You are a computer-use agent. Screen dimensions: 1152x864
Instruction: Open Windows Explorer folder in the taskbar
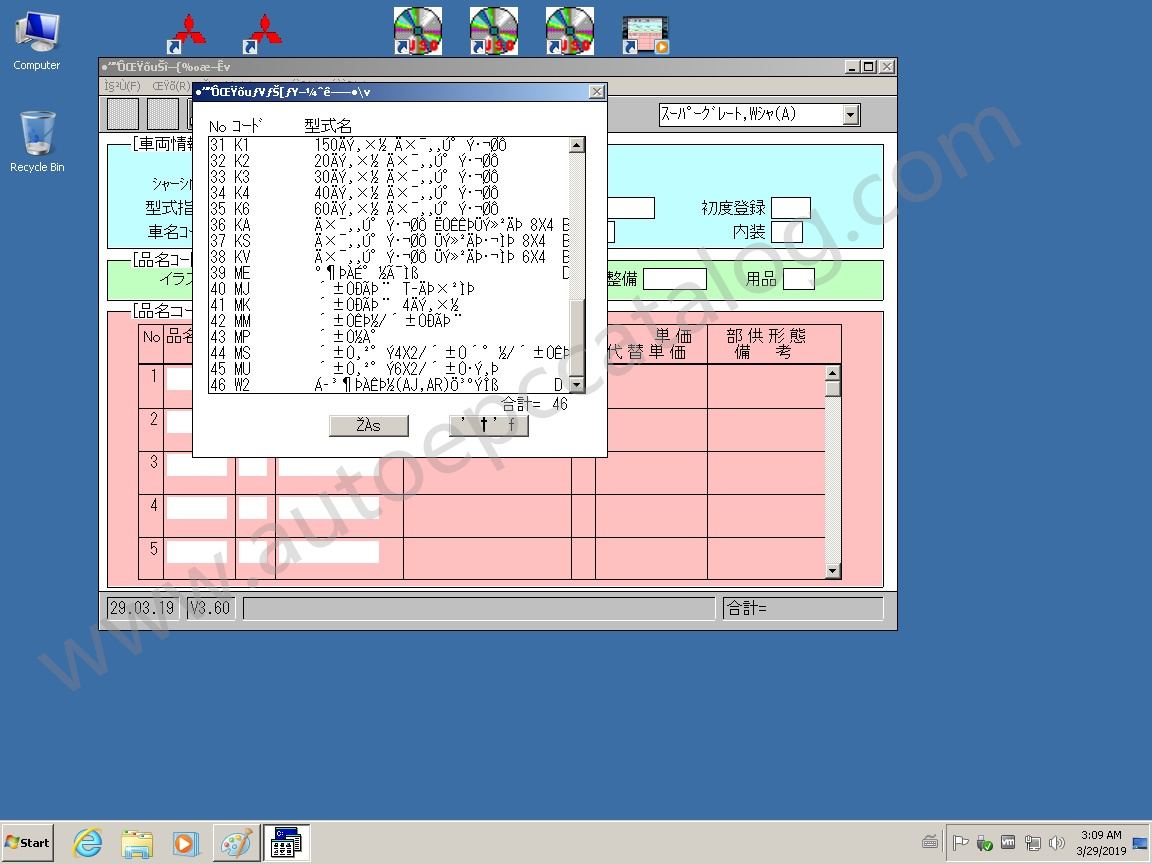coord(137,843)
